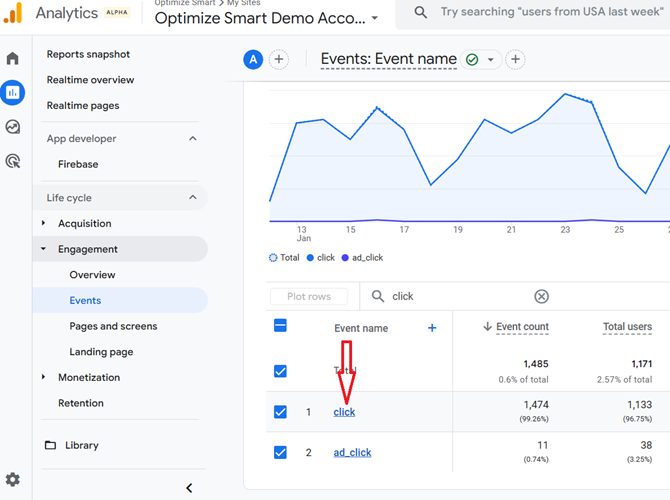Collapse the Engagement tree item

pos(43,249)
